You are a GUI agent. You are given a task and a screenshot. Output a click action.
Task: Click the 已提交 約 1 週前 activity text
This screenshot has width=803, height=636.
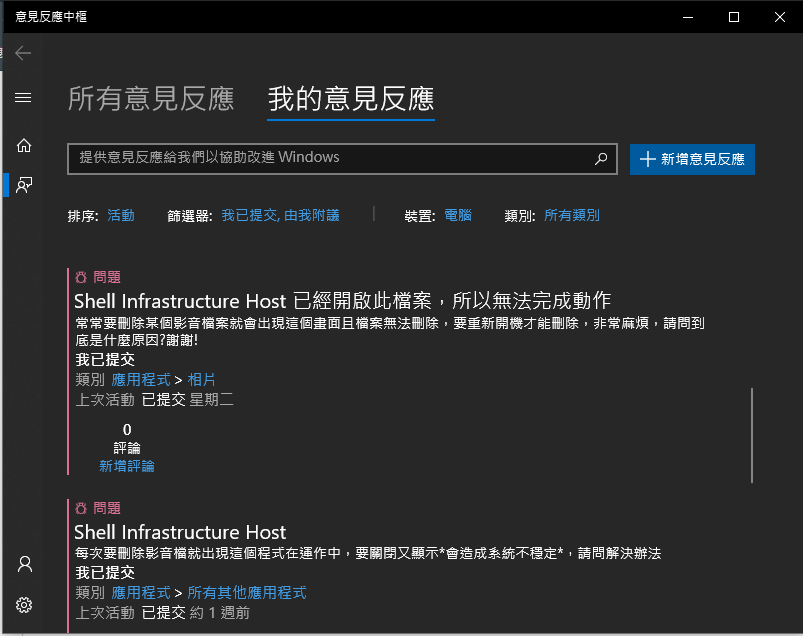pos(196,612)
